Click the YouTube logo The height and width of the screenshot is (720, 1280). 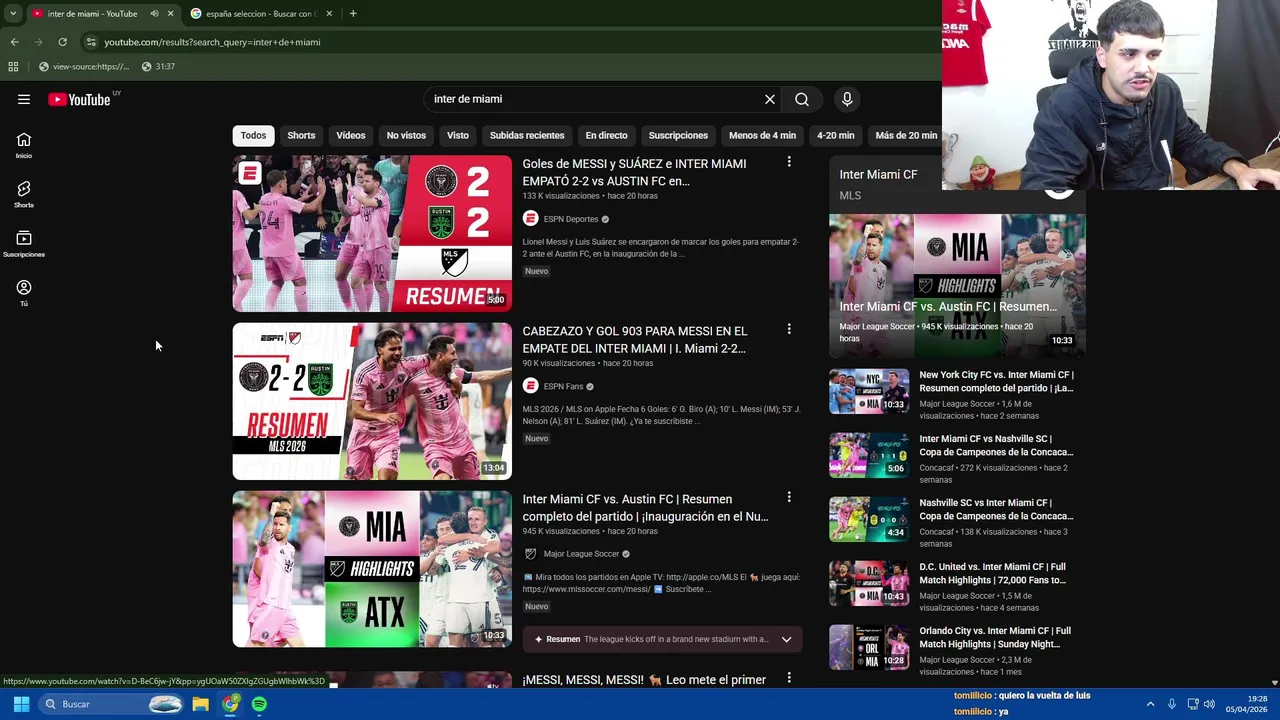pos(79,99)
